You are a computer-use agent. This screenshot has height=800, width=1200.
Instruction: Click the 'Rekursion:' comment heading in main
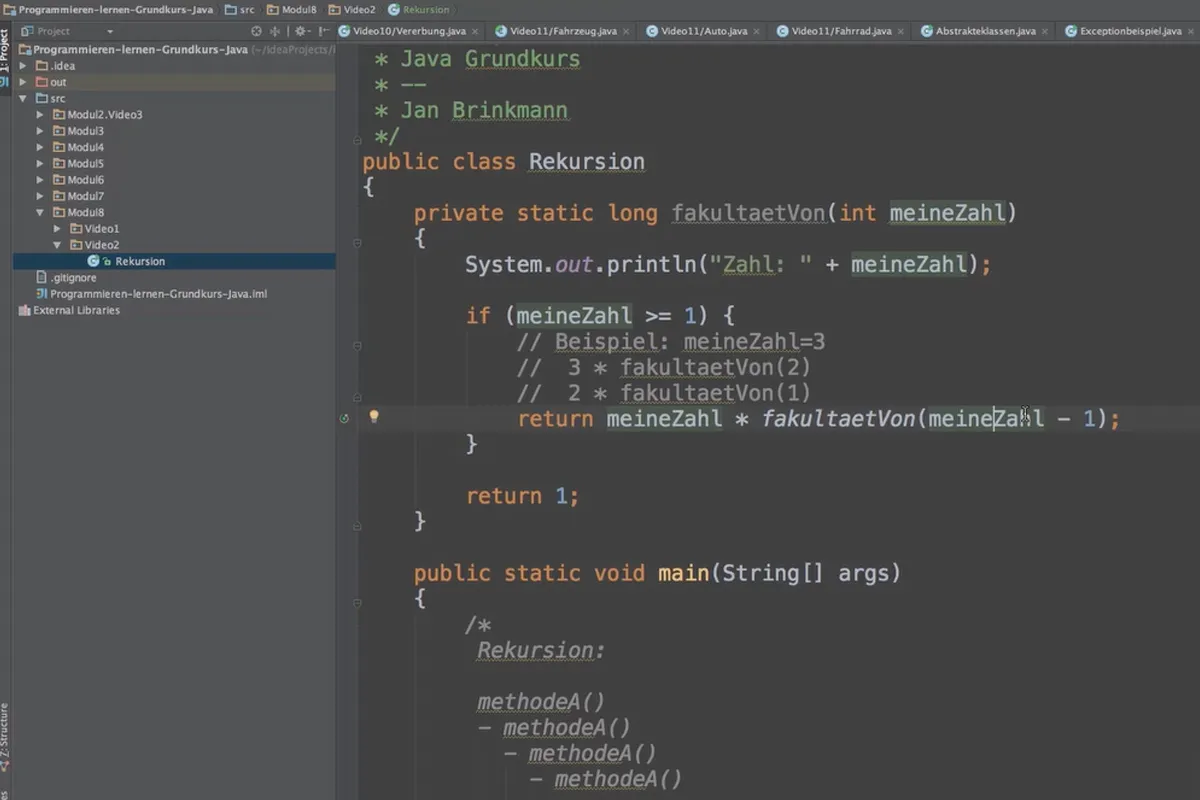pyautogui.click(x=541, y=650)
